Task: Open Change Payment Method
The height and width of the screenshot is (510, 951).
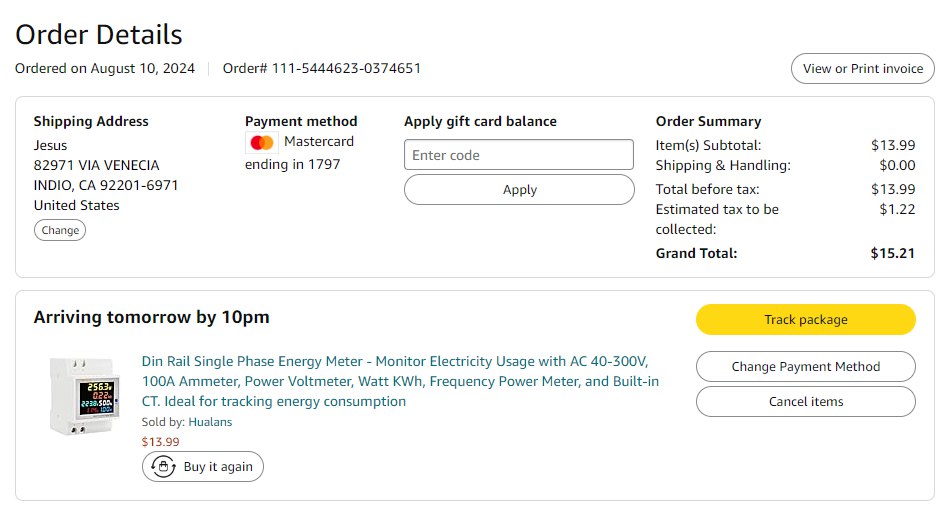Action: (805, 367)
